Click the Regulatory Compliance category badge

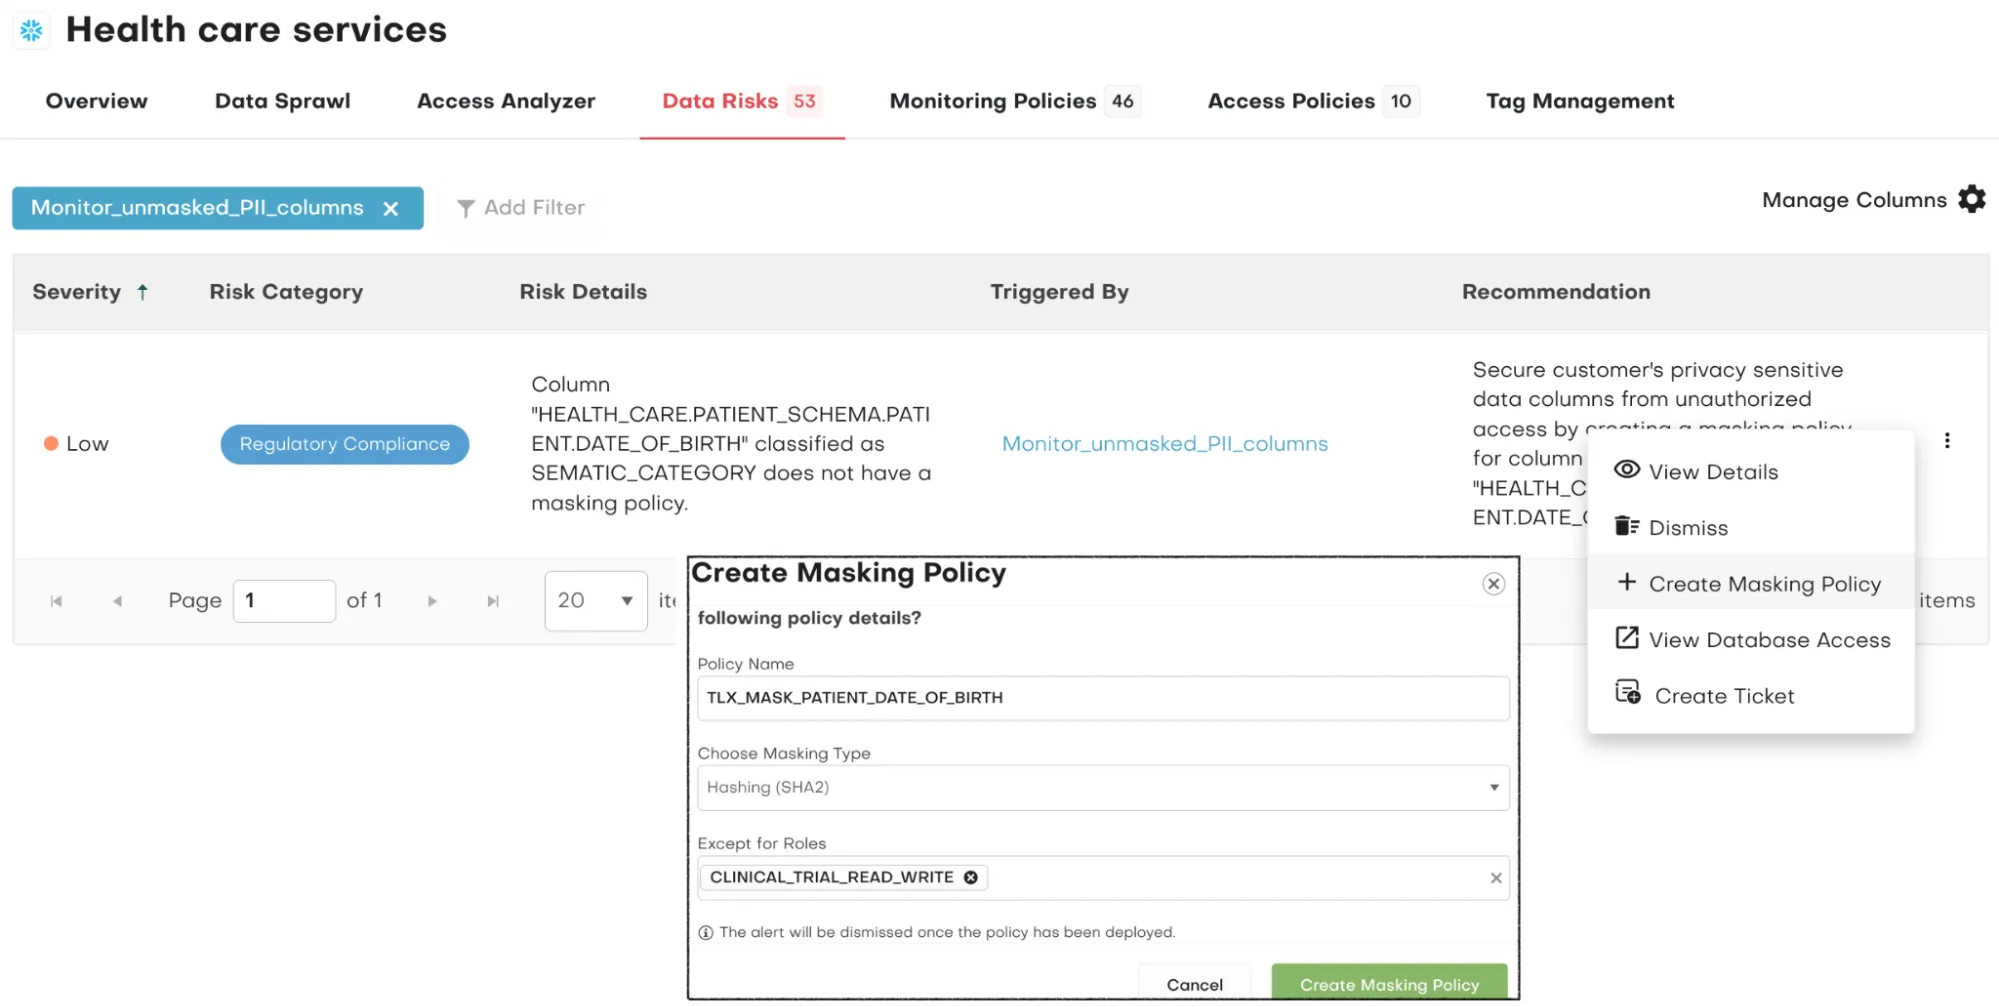tap(344, 444)
